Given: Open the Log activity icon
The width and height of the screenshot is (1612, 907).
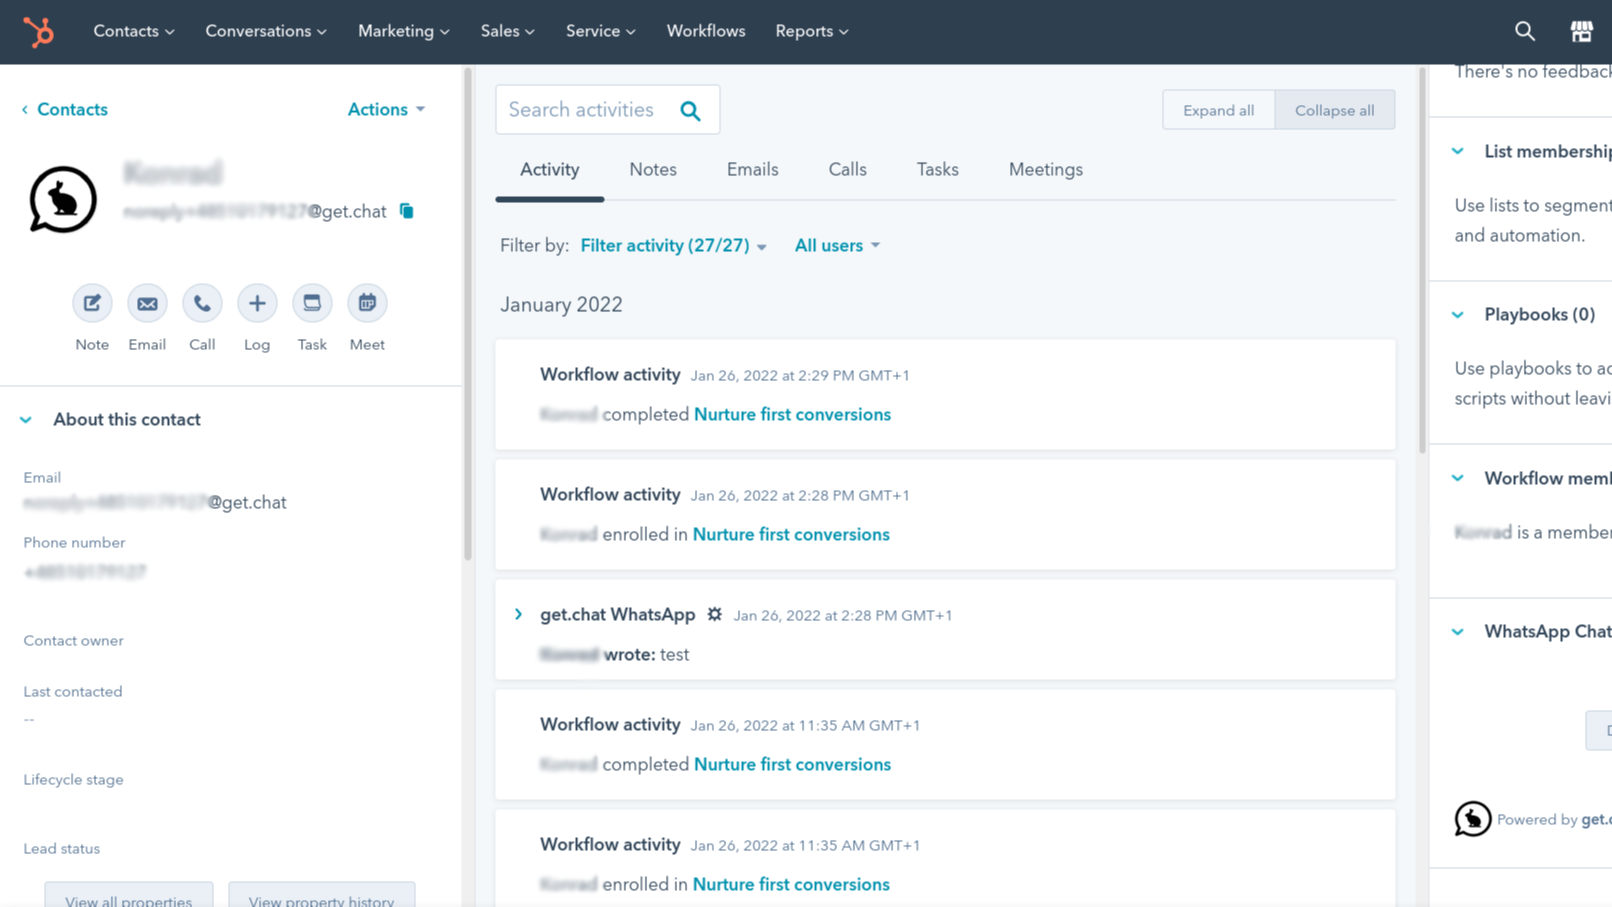Looking at the screenshot, I should 257,303.
